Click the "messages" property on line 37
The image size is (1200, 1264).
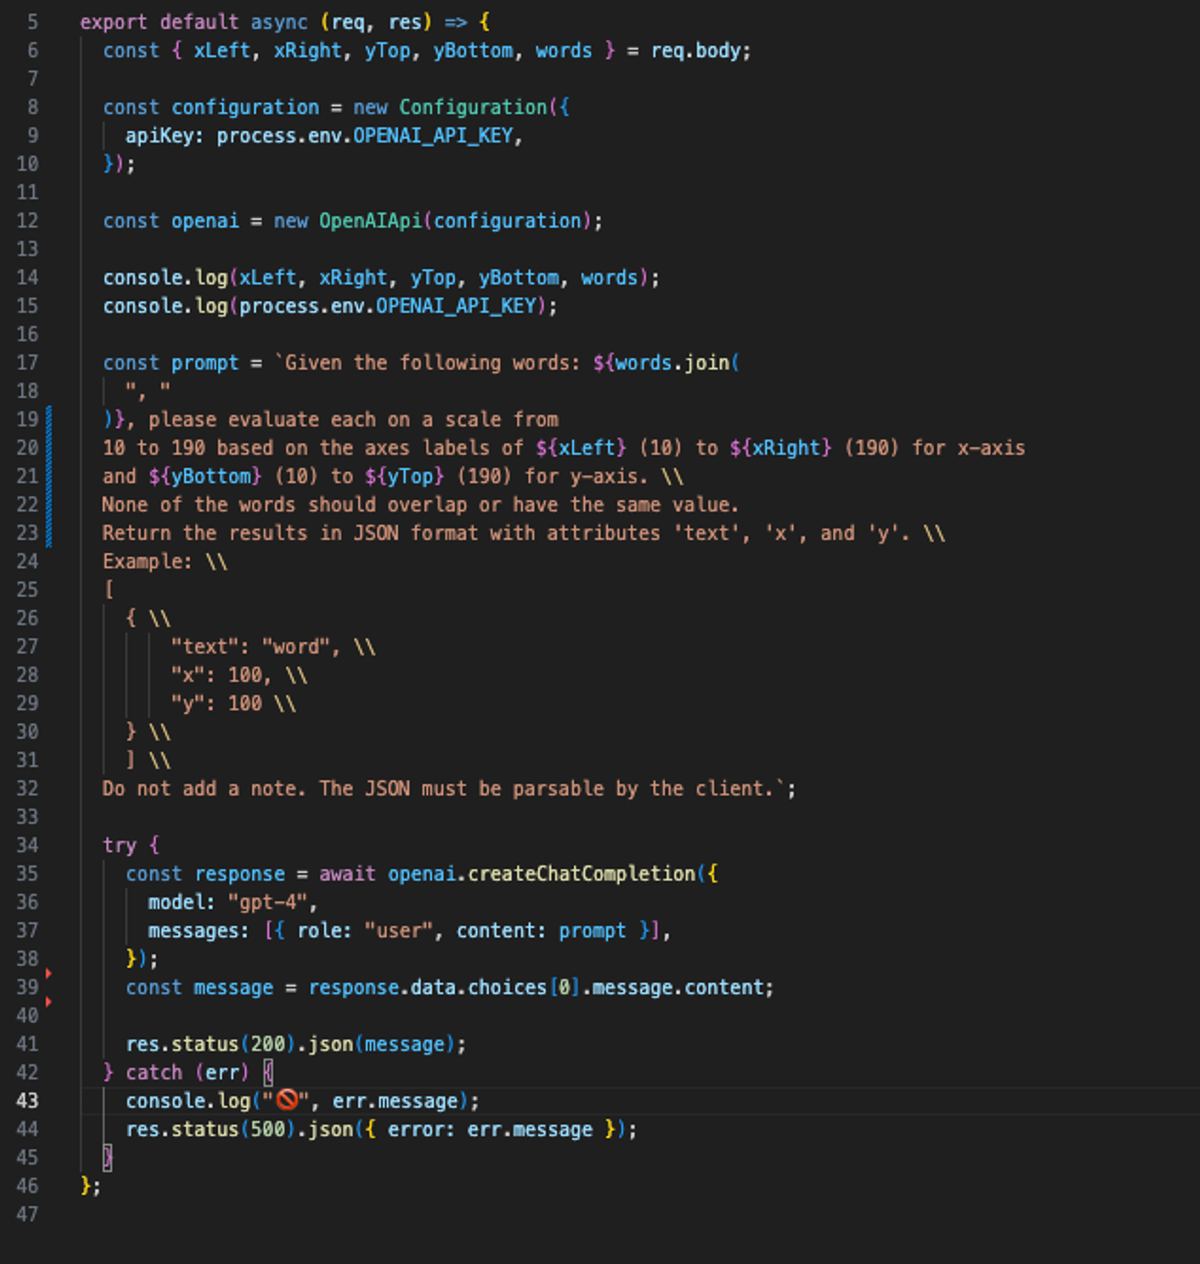pos(193,931)
